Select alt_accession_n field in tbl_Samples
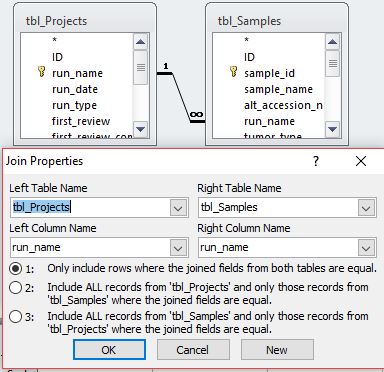This screenshot has width=384, height=372. [283, 105]
